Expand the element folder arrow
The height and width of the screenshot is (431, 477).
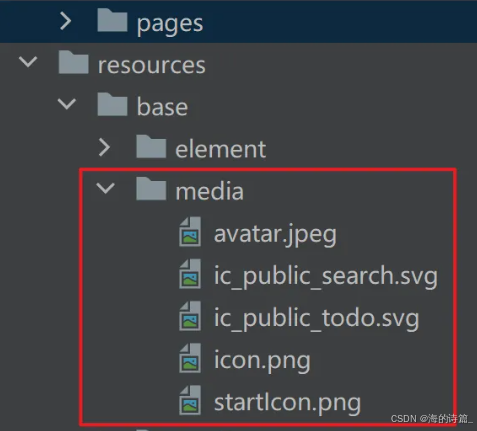coord(104,147)
